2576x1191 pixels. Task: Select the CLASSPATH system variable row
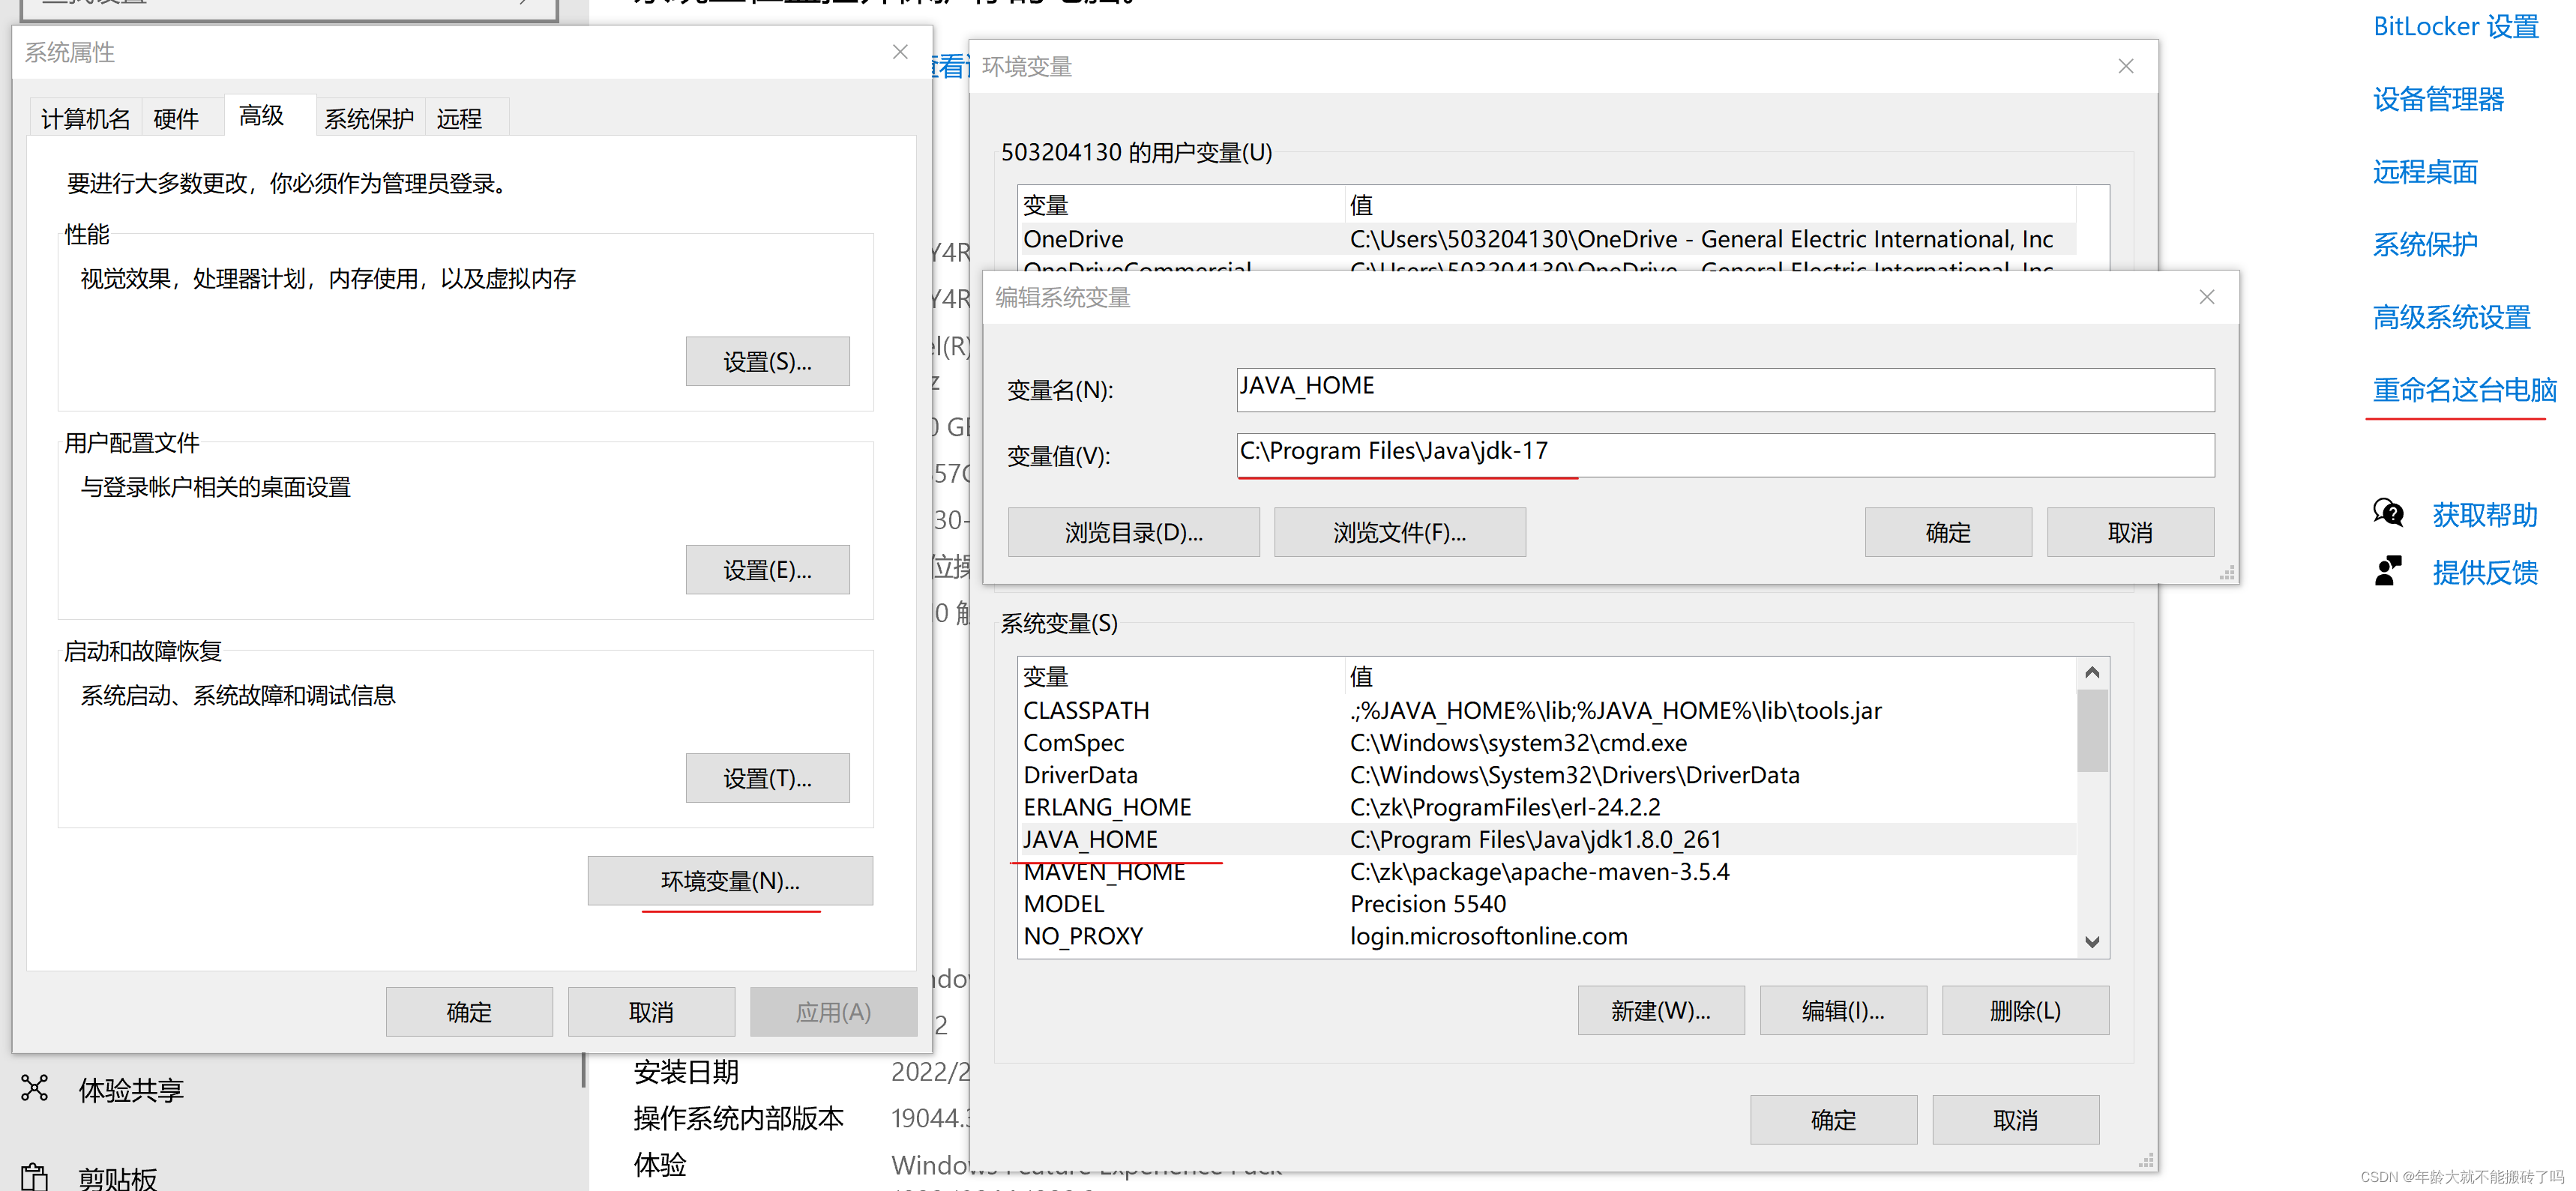pyautogui.click(x=1547, y=710)
